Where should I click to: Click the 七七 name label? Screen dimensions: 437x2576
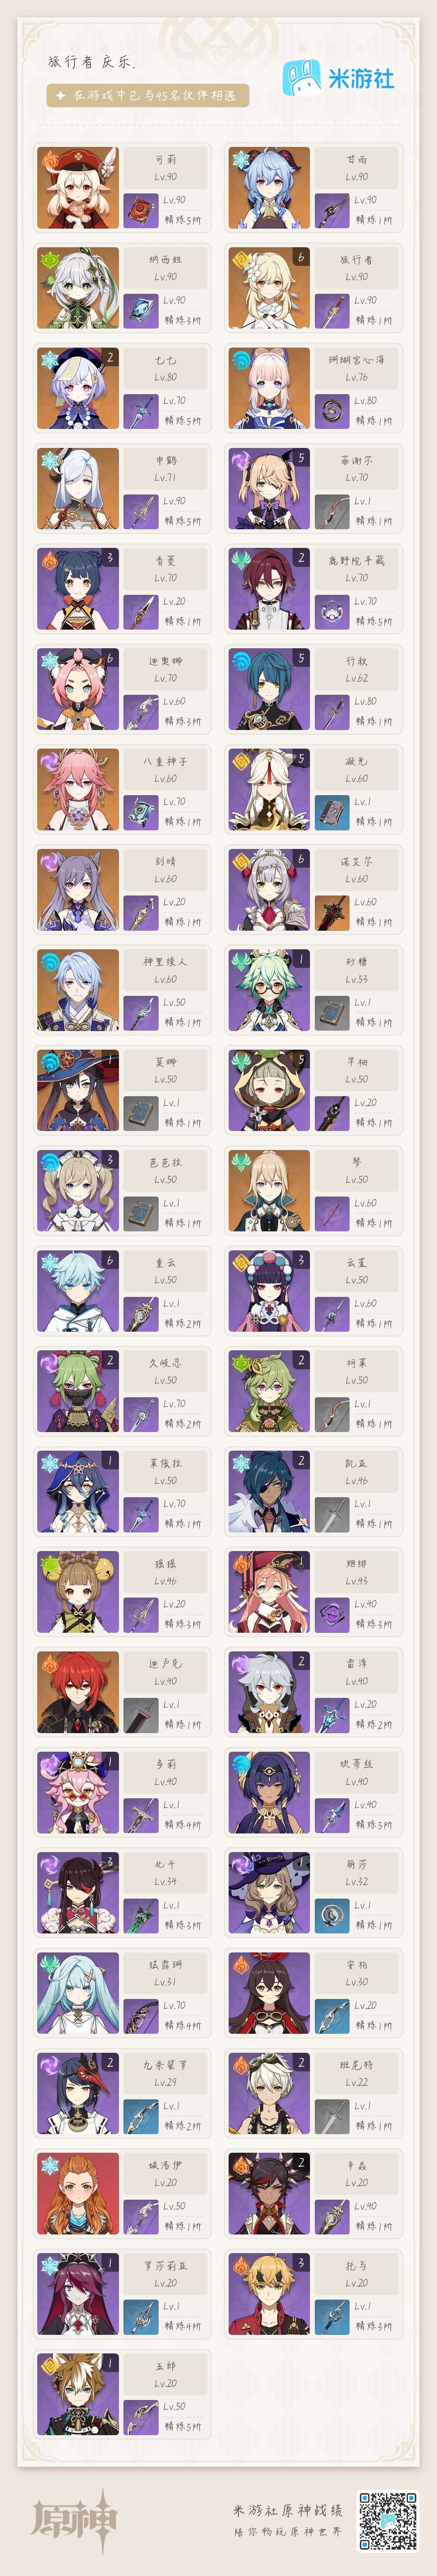(x=165, y=360)
